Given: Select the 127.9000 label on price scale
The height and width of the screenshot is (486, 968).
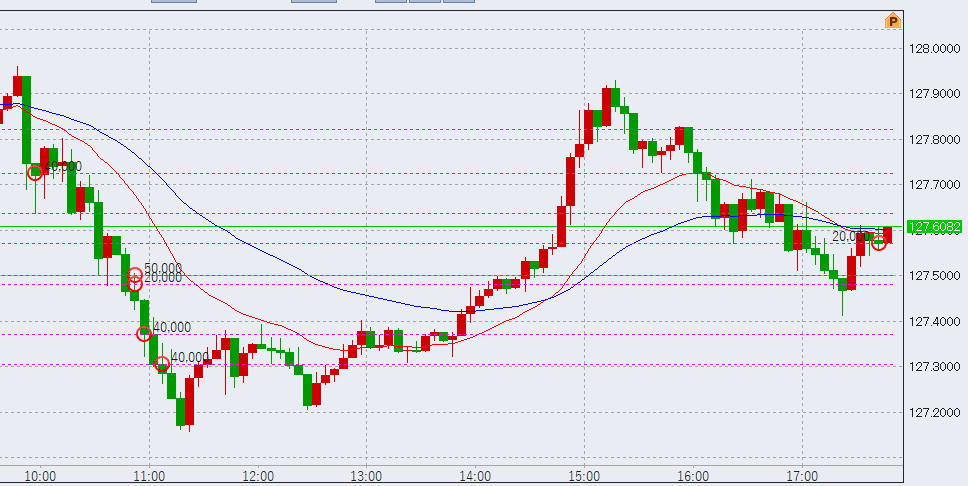Looking at the screenshot, I should click(934, 94).
